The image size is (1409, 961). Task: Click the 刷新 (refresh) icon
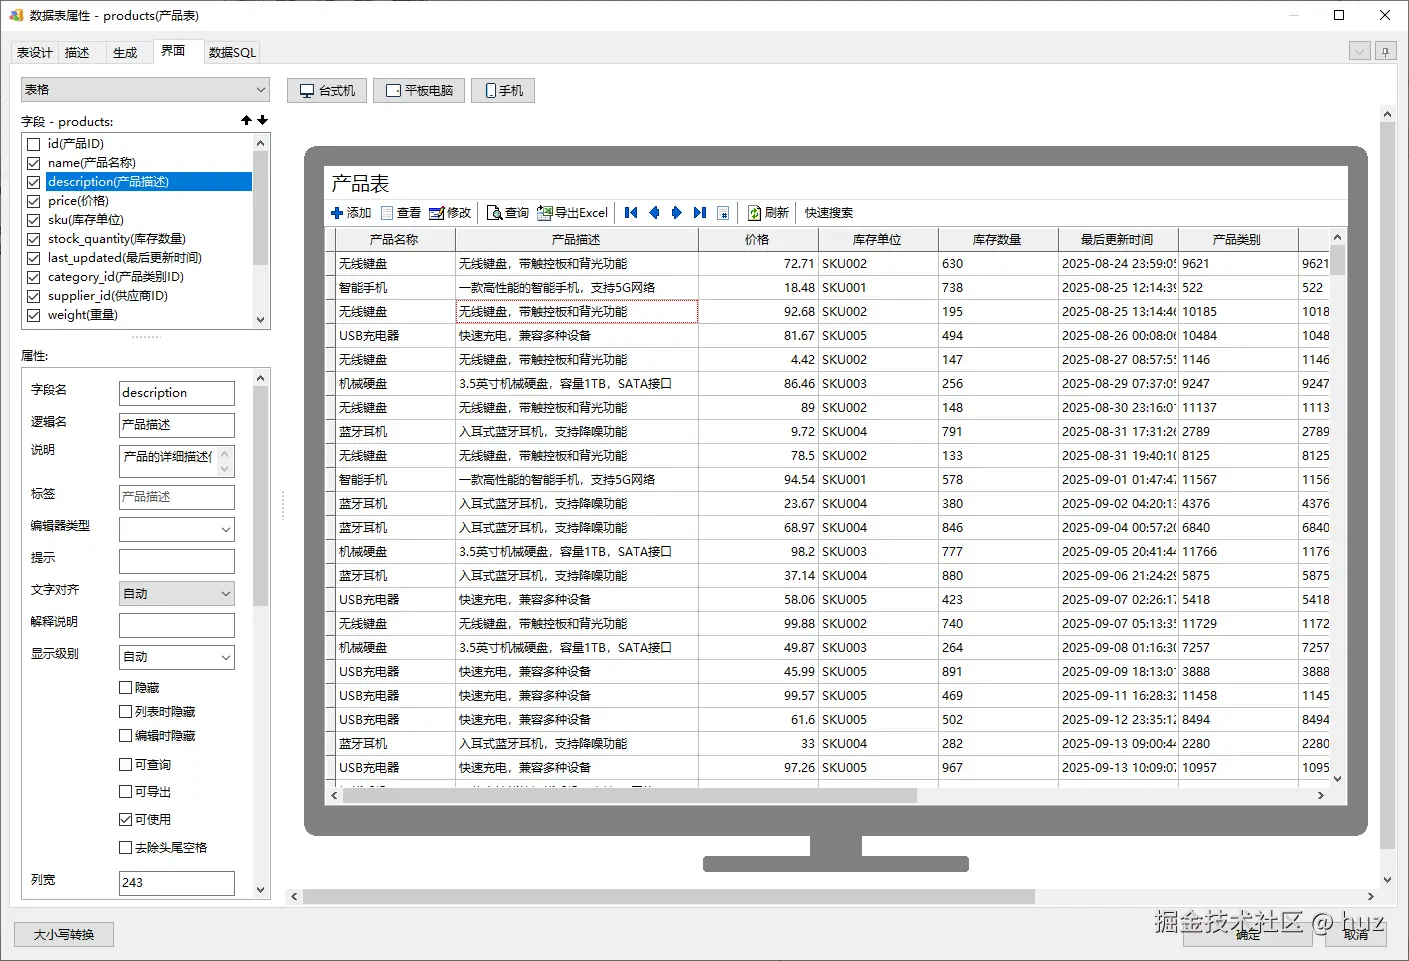755,213
